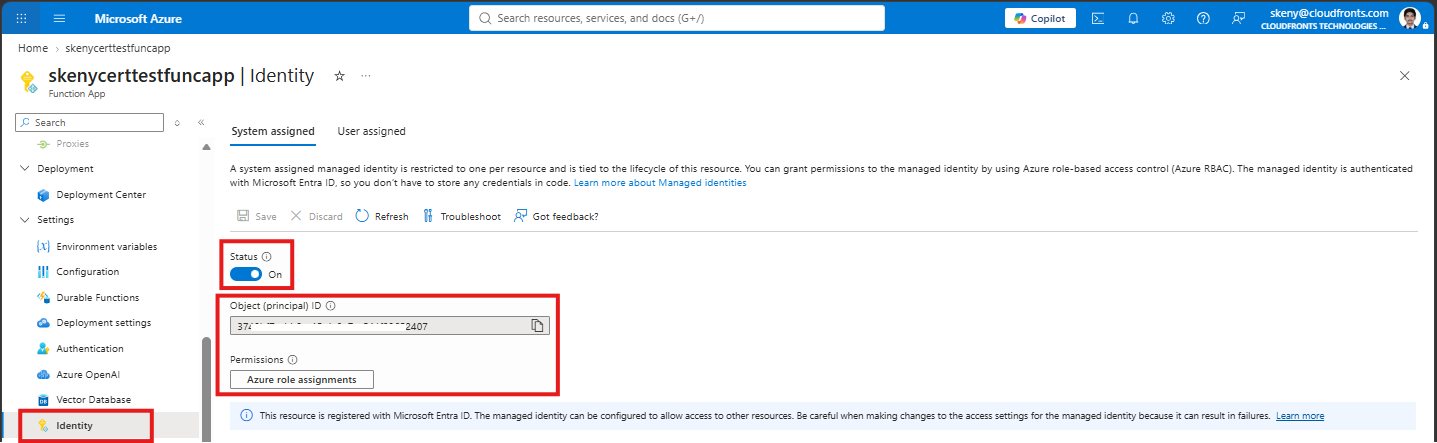1437x443 pixels.
Task: Close the Identity blade
Action: pyautogui.click(x=1405, y=76)
